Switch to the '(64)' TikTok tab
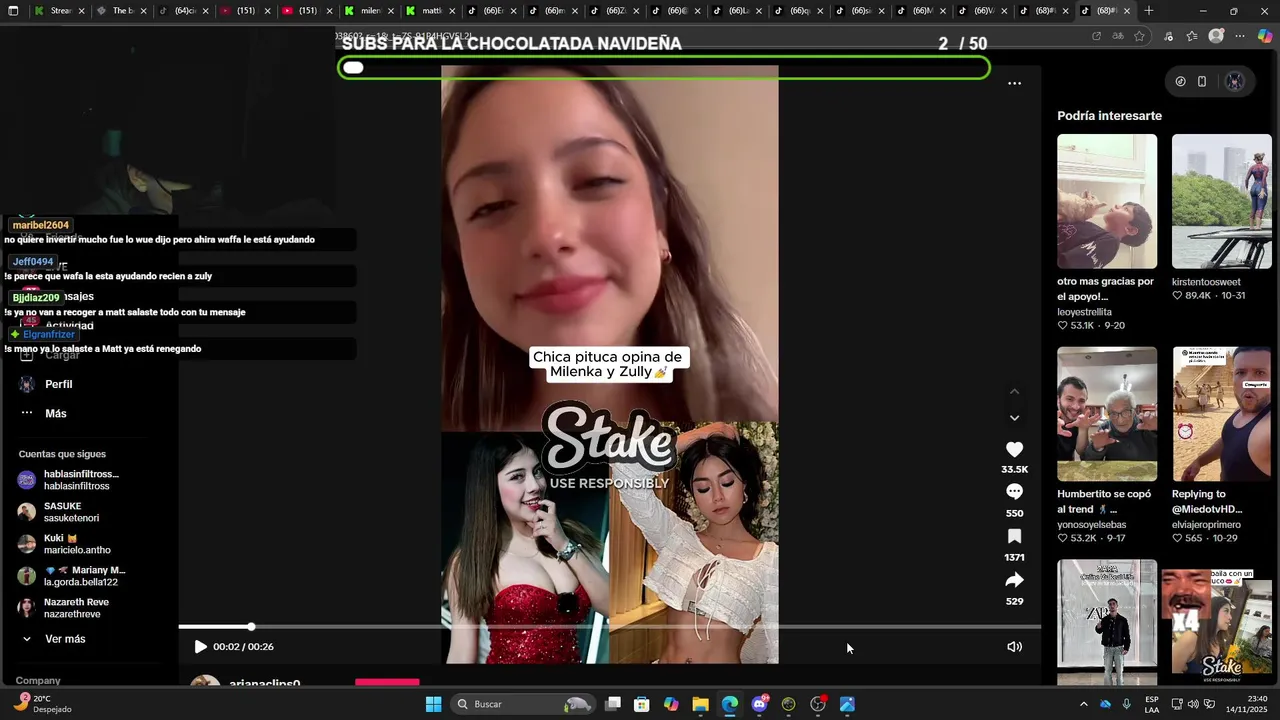Image resolution: width=1280 pixels, height=720 pixels. (183, 11)
